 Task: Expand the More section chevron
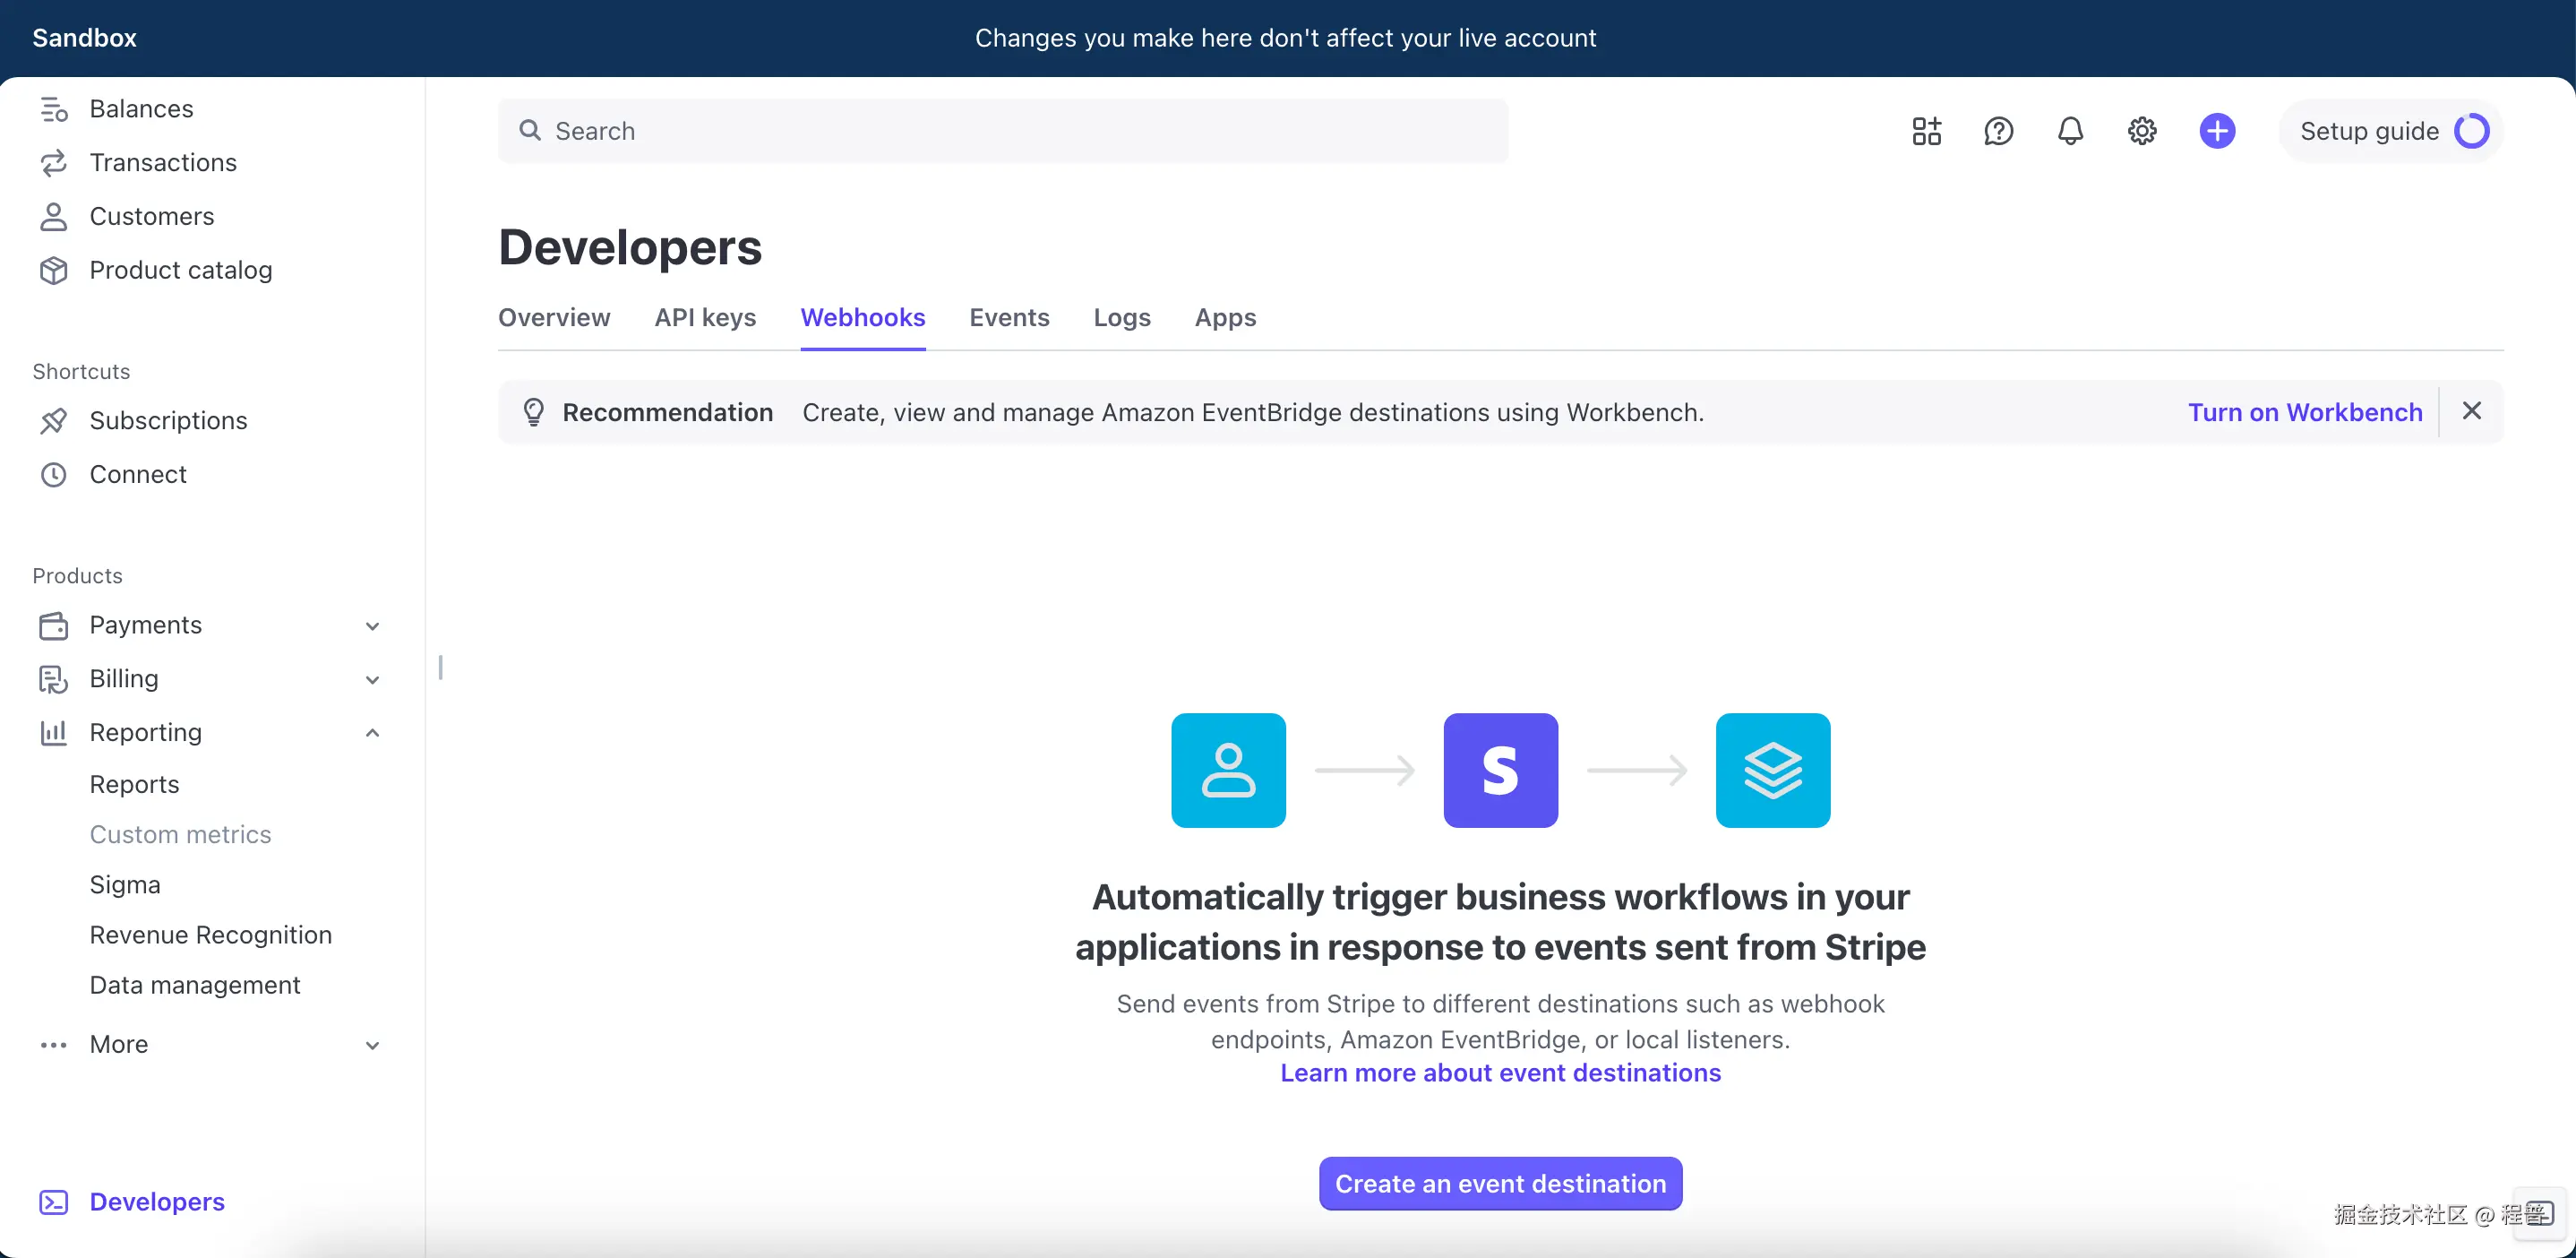(373, 1045)
